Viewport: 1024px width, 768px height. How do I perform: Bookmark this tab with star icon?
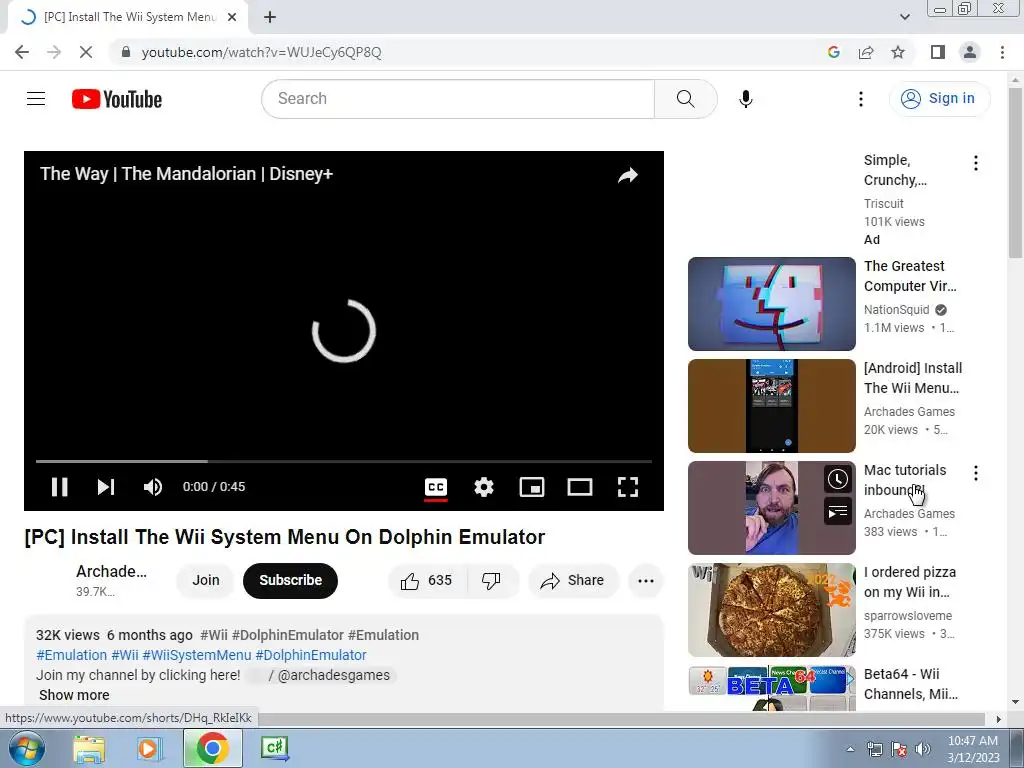(x=898, y=52)
